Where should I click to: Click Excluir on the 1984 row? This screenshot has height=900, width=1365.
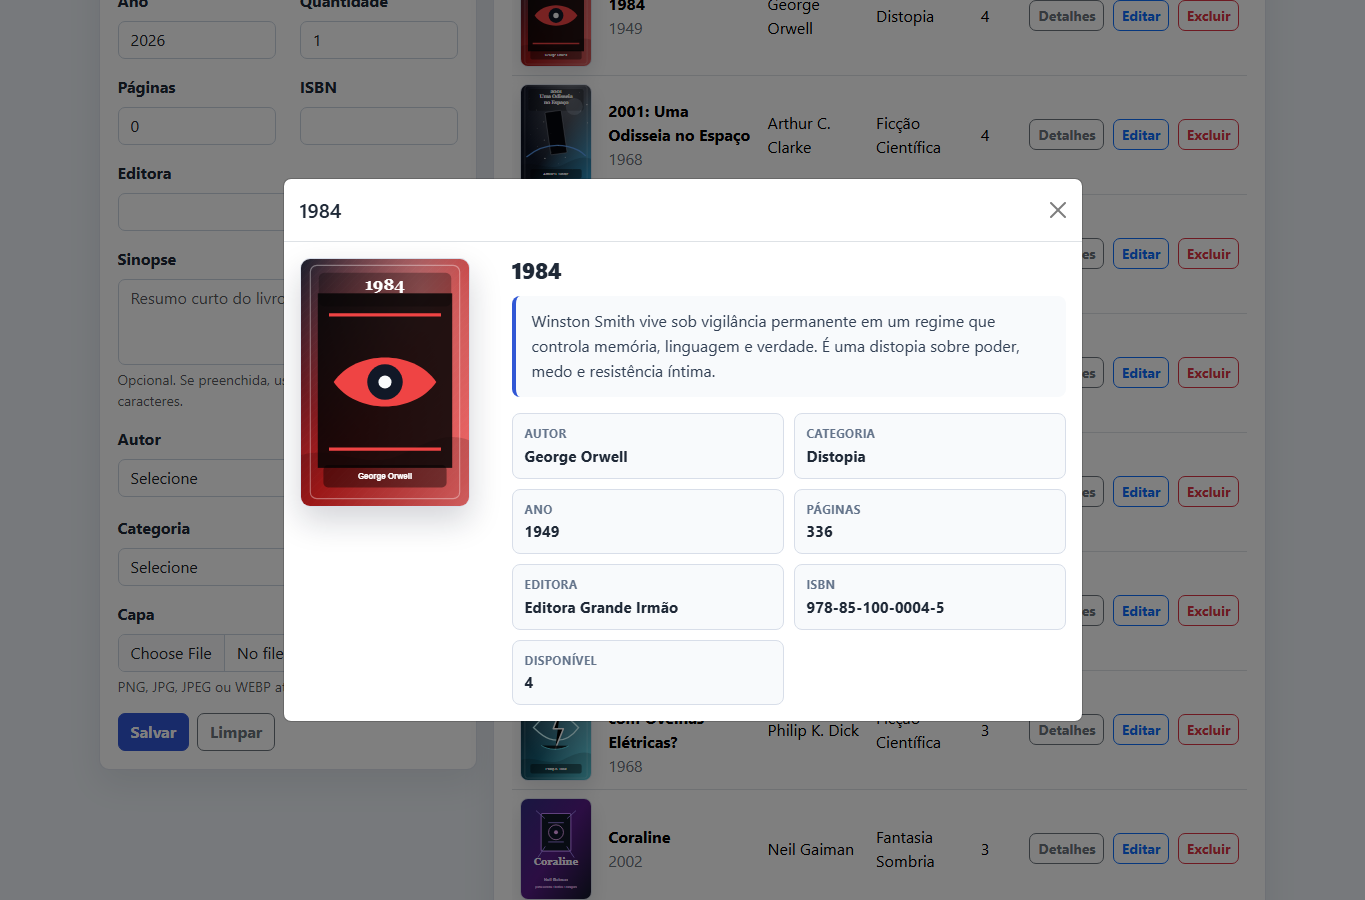[1208, 16]
